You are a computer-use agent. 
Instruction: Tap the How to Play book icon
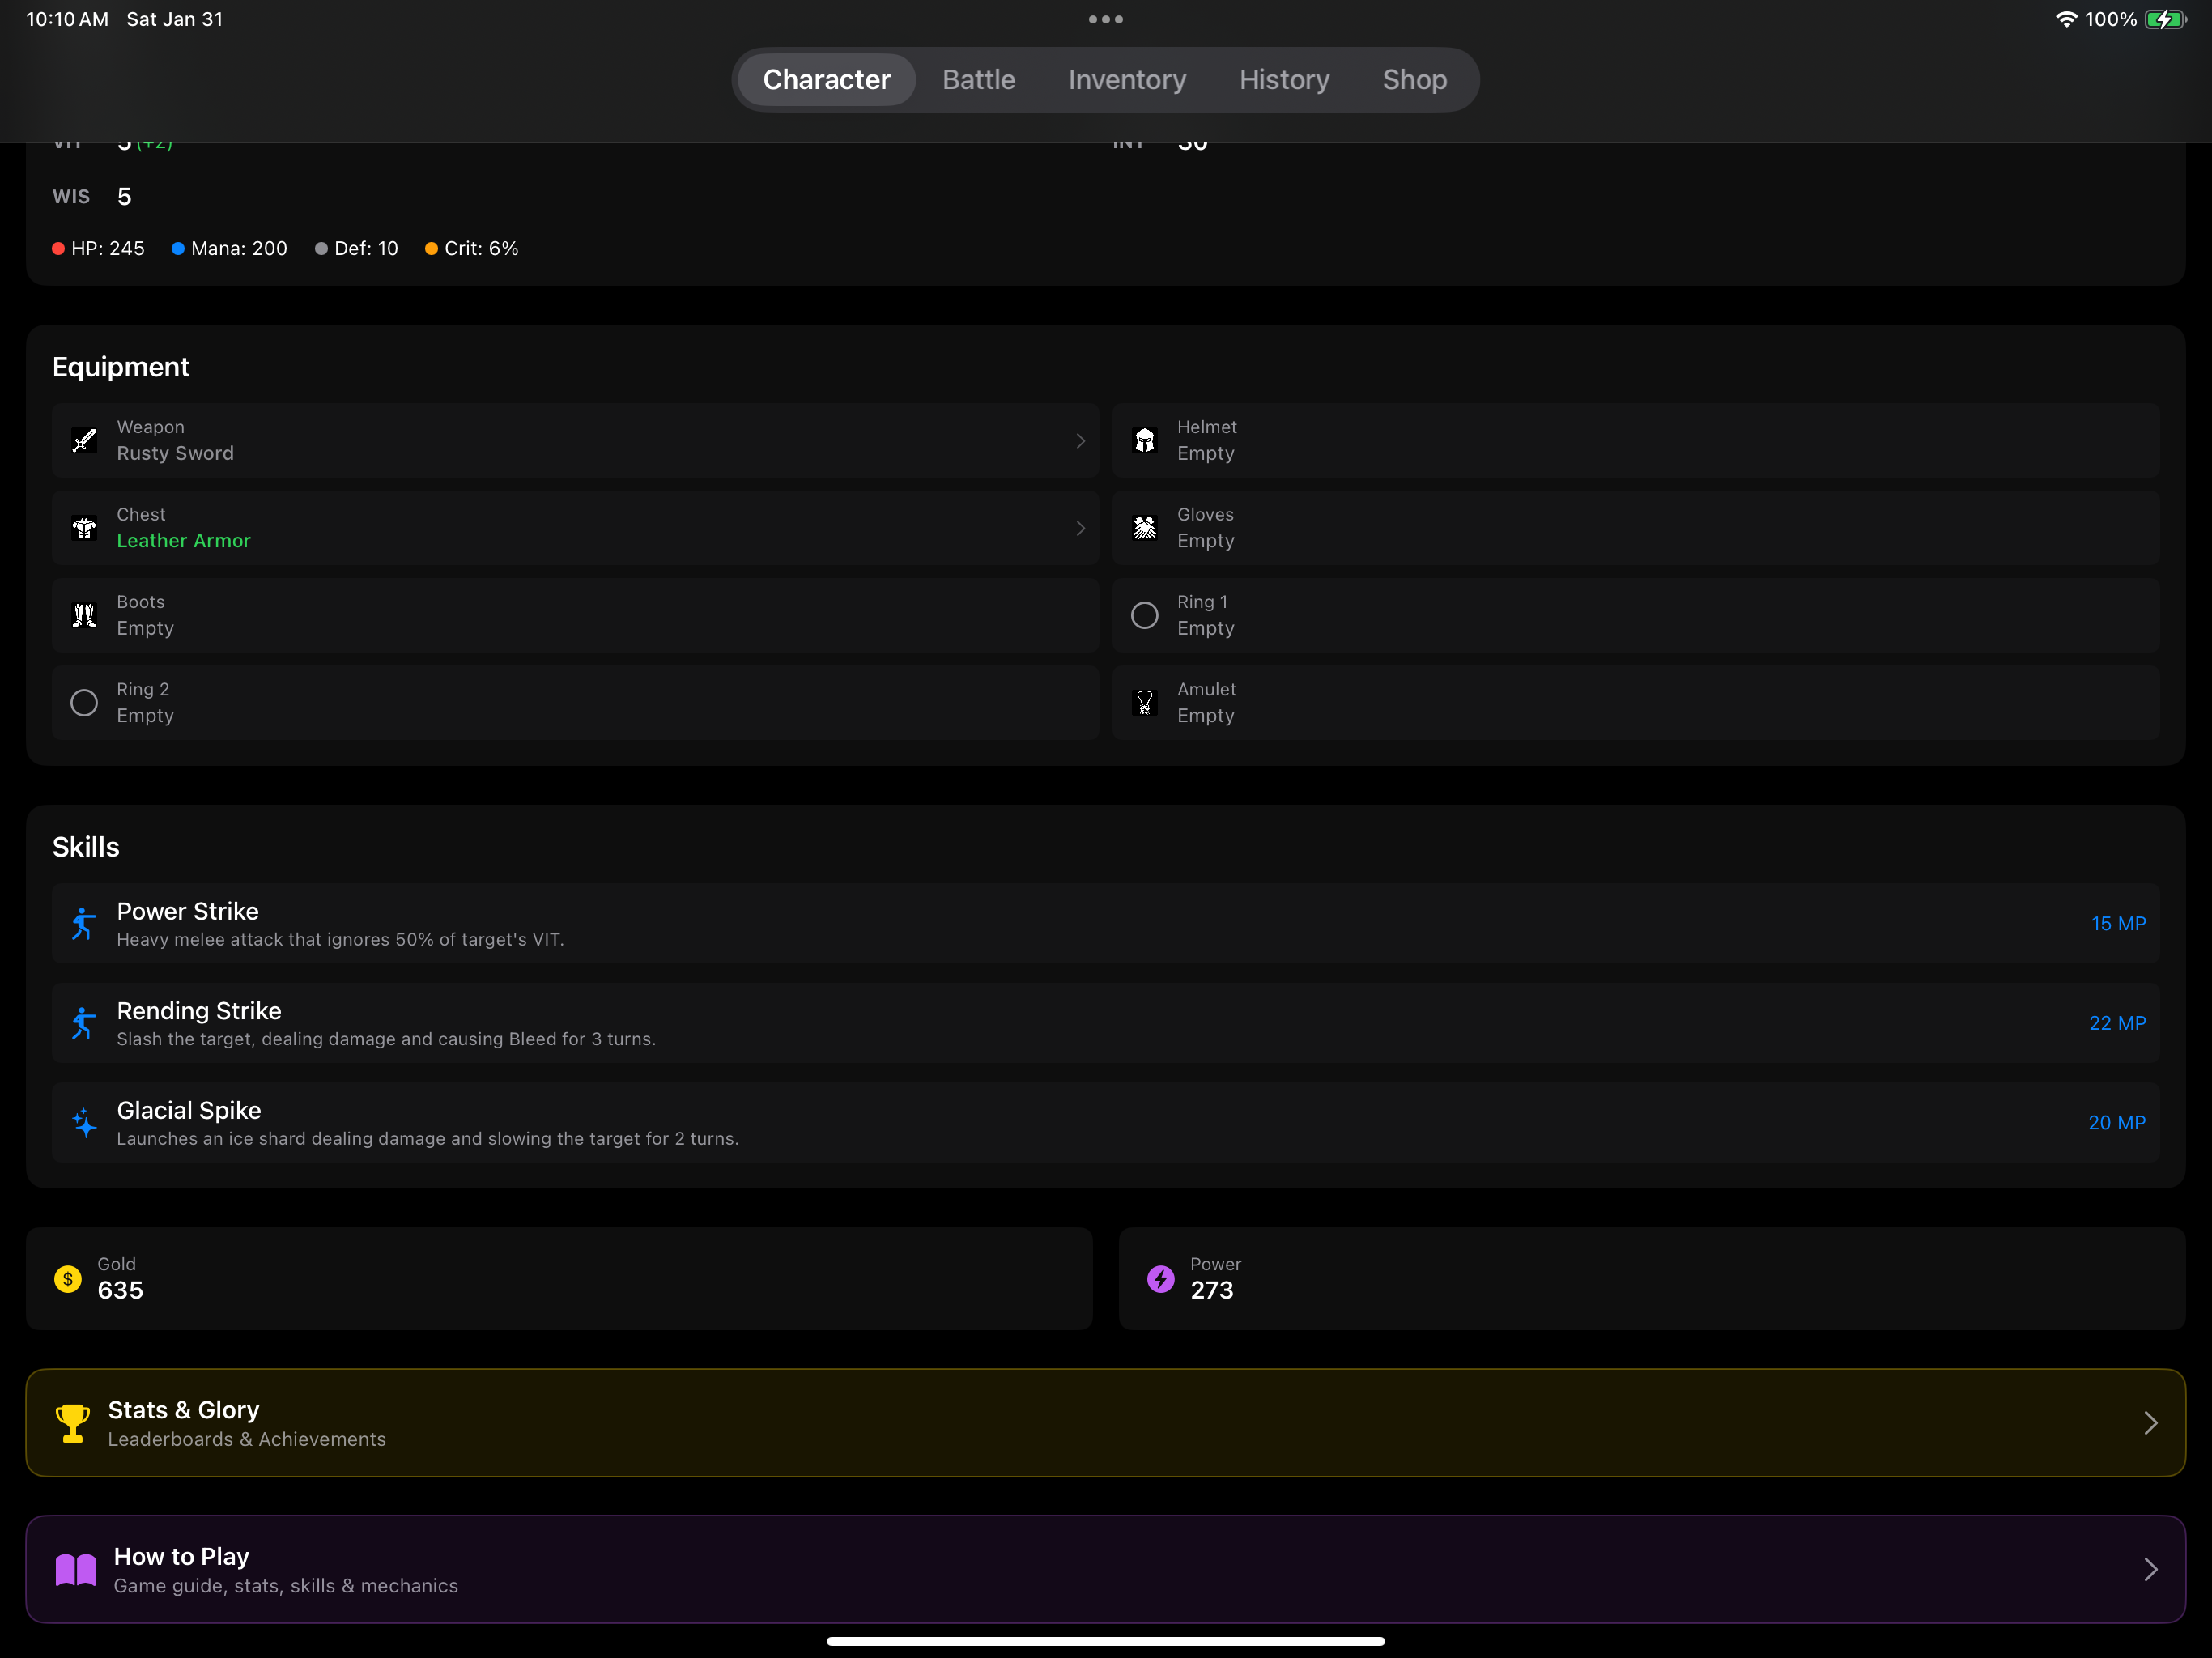pyautogui.click(x=75, y=1569)
